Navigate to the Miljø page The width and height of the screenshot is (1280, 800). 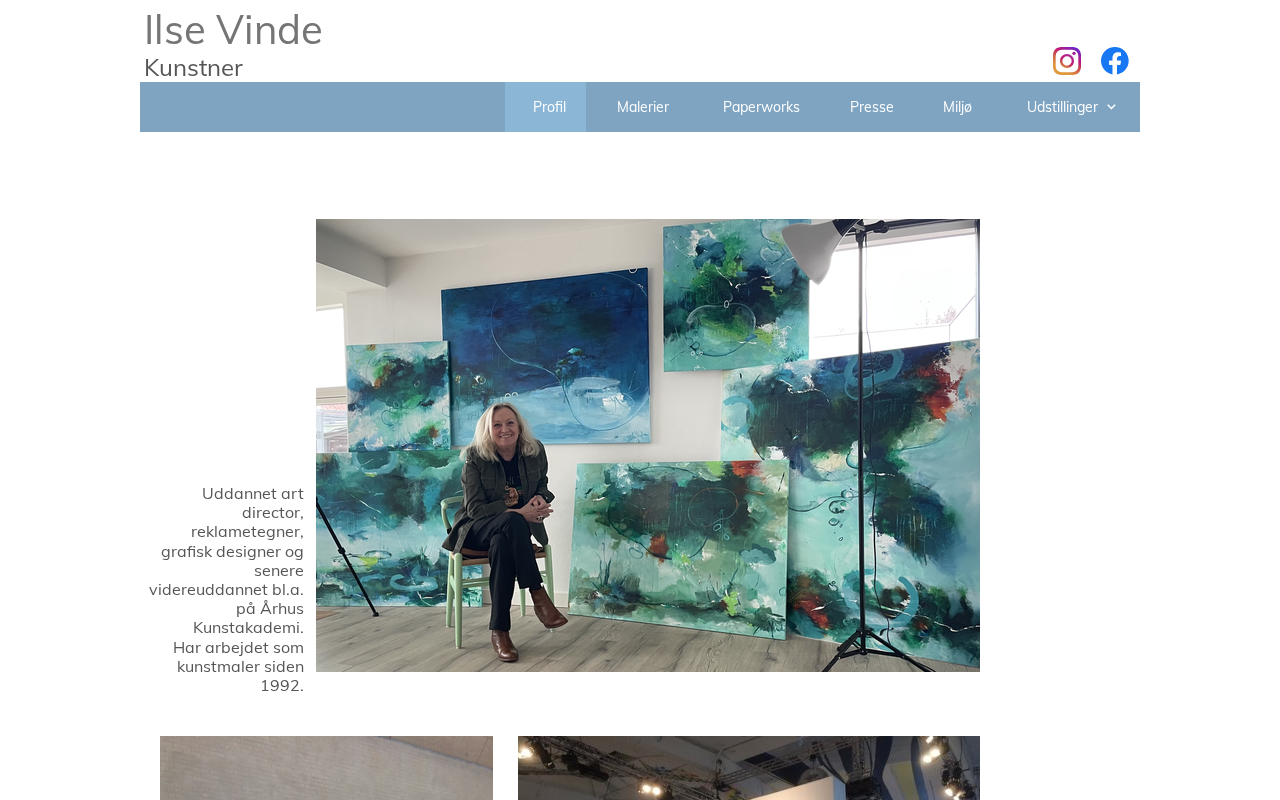click(957, 107)
